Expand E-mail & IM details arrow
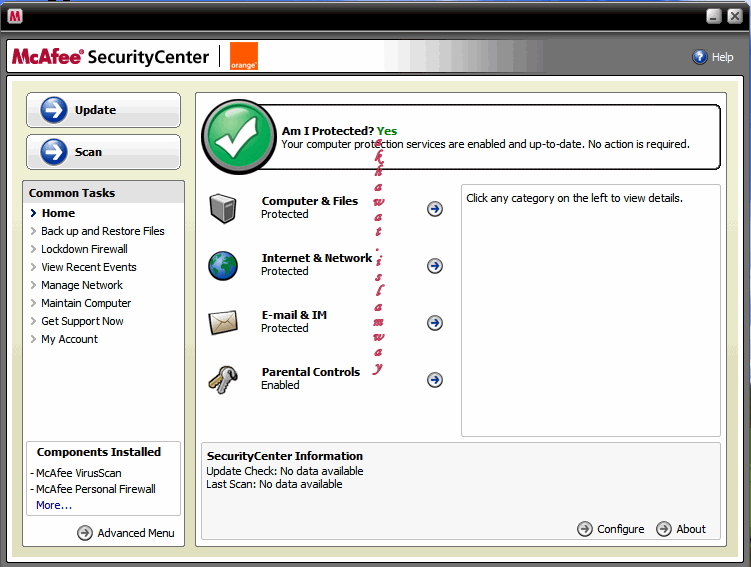 pos(435,323)
